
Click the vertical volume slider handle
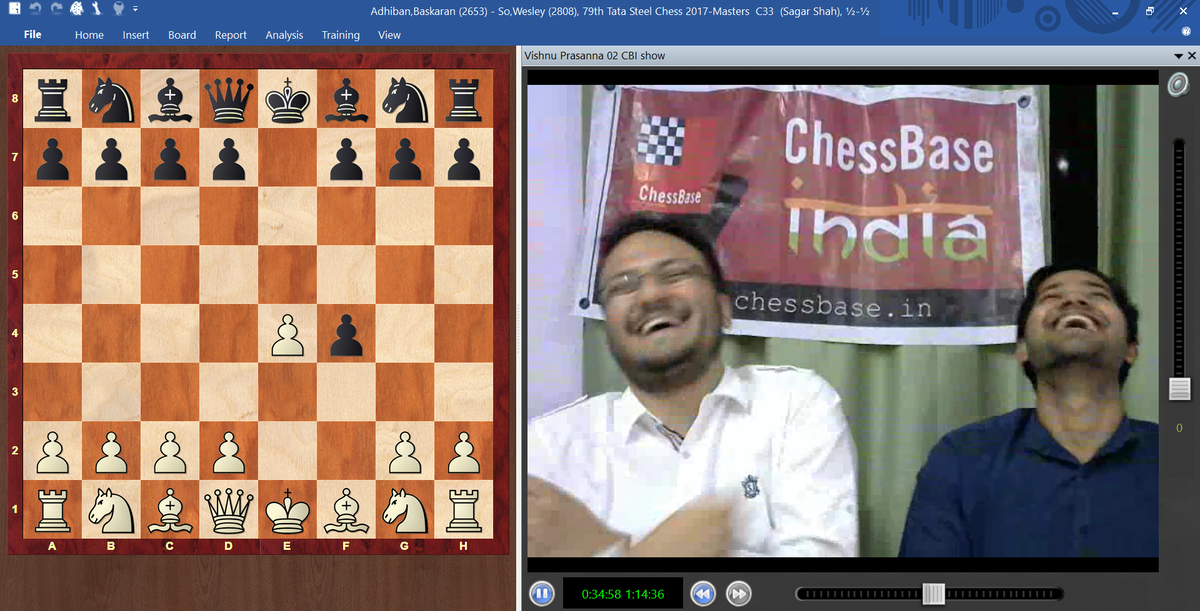(1179, 389)
